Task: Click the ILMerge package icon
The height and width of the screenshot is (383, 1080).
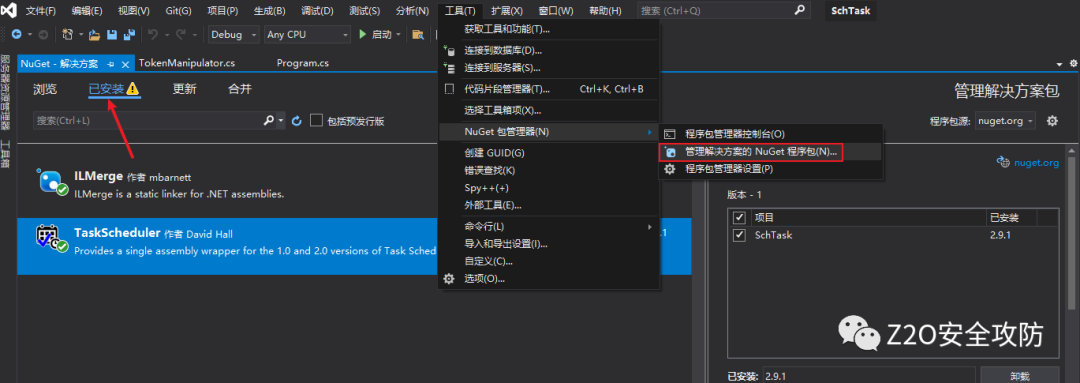Action: (52, 183)
